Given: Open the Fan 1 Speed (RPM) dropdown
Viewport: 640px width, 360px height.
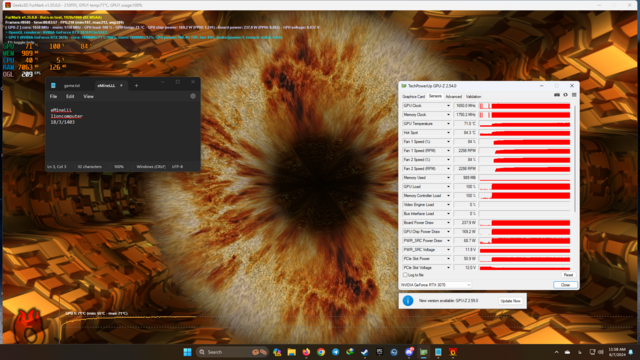Looking at the screenshot, I should [448, 151].
